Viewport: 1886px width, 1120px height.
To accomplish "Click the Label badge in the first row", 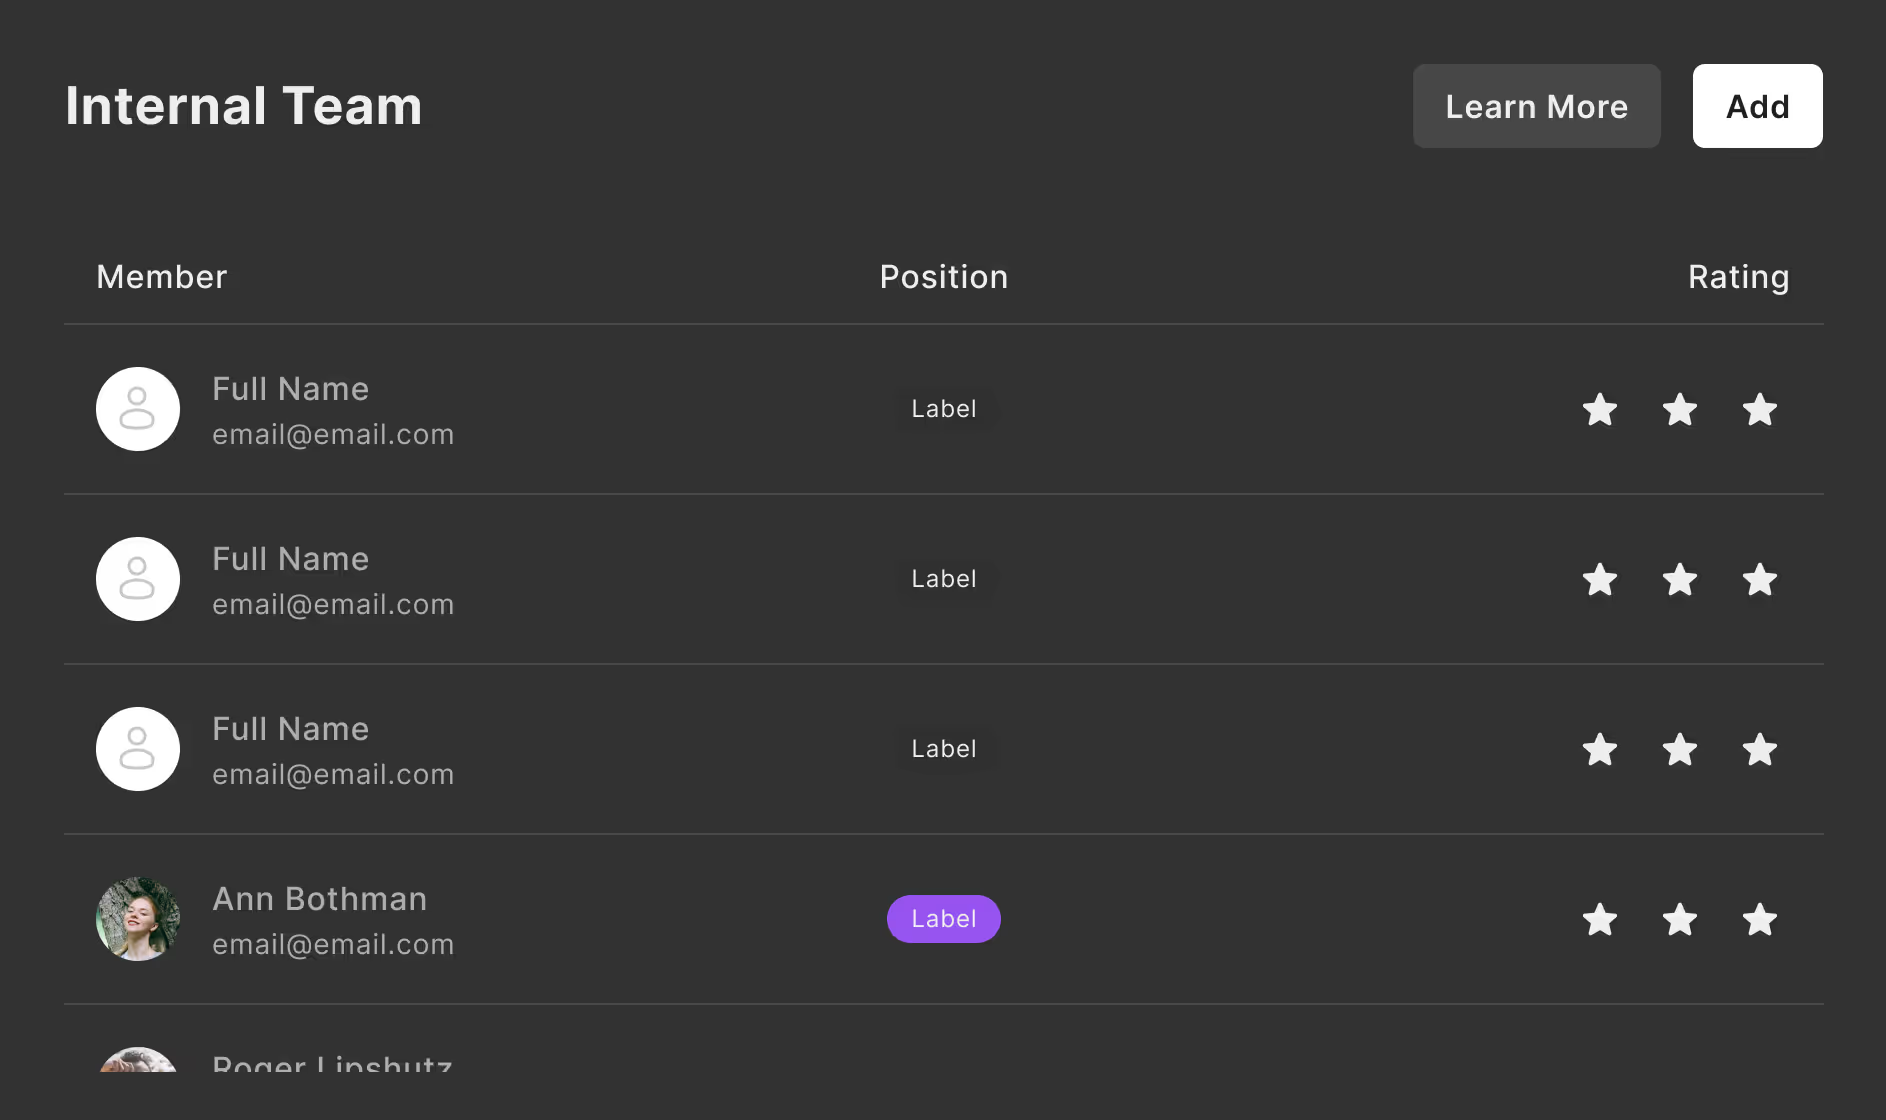I will [943, 409].
